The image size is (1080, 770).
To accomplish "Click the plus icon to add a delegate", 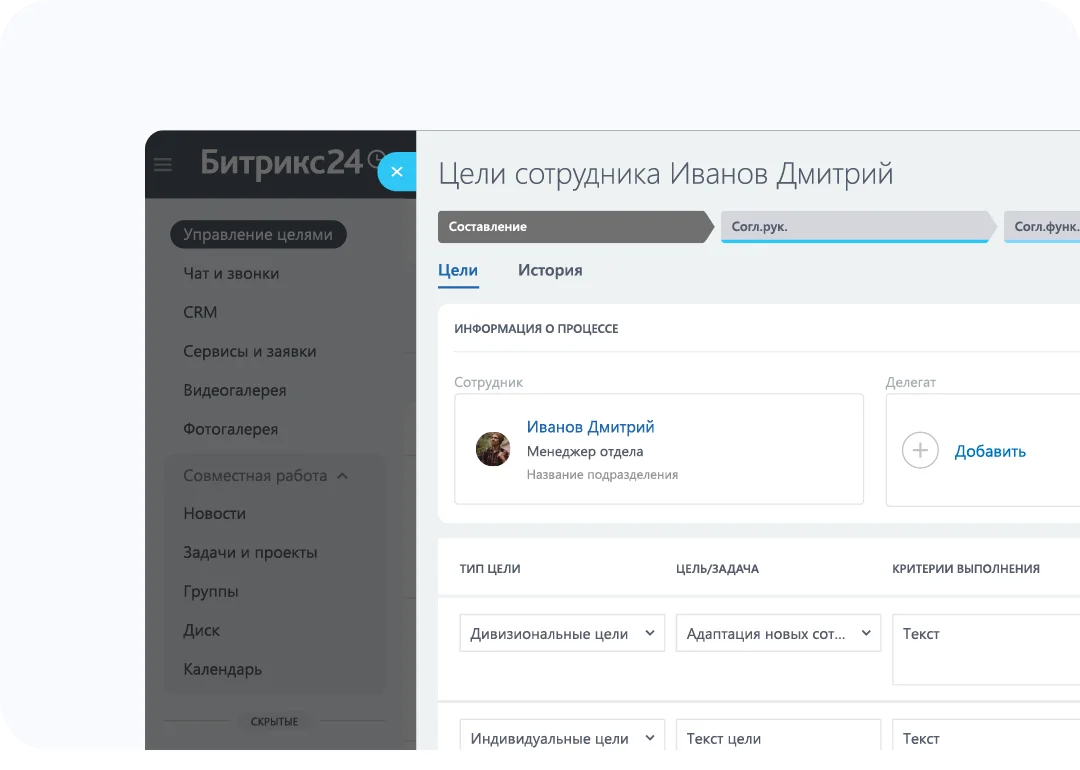I will coord(920,450).
